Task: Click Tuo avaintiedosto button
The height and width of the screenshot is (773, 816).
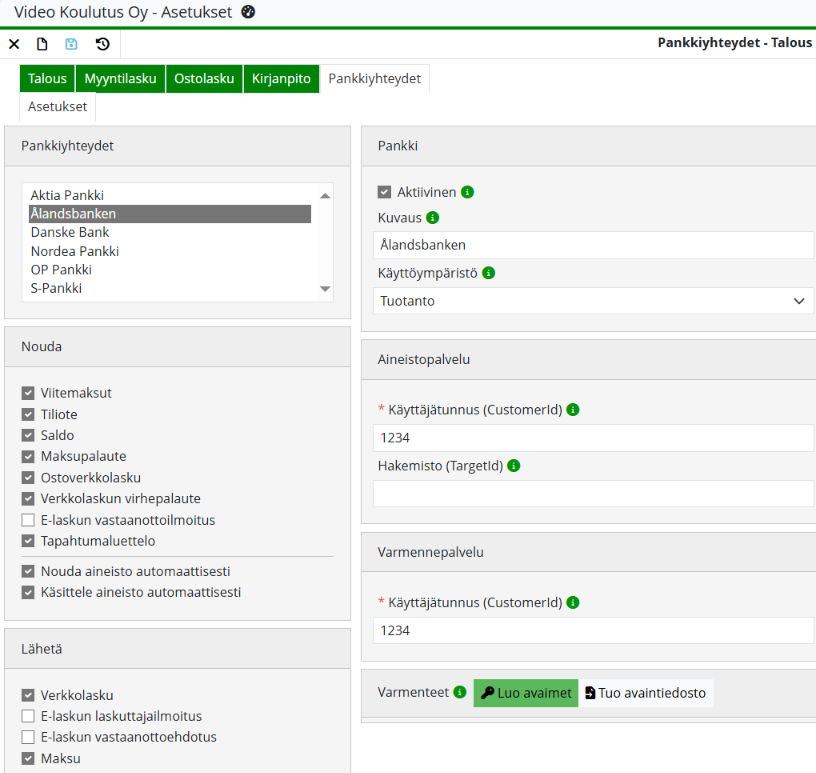Action: tap(646, 693)
